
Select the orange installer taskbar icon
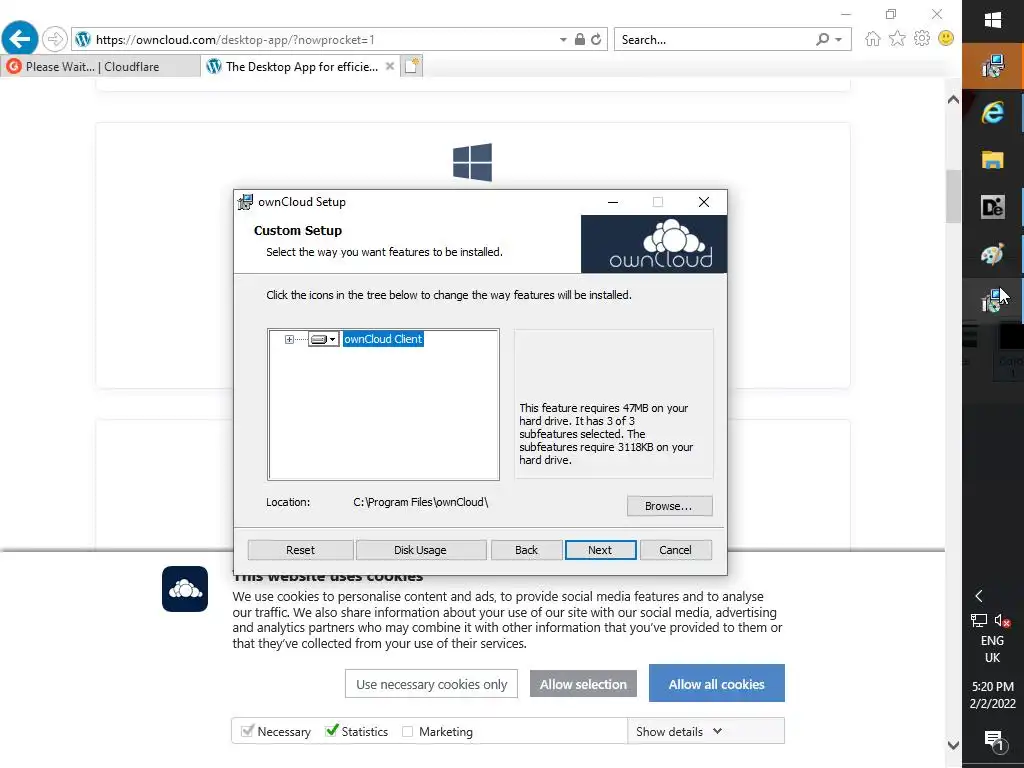[993, 66]
